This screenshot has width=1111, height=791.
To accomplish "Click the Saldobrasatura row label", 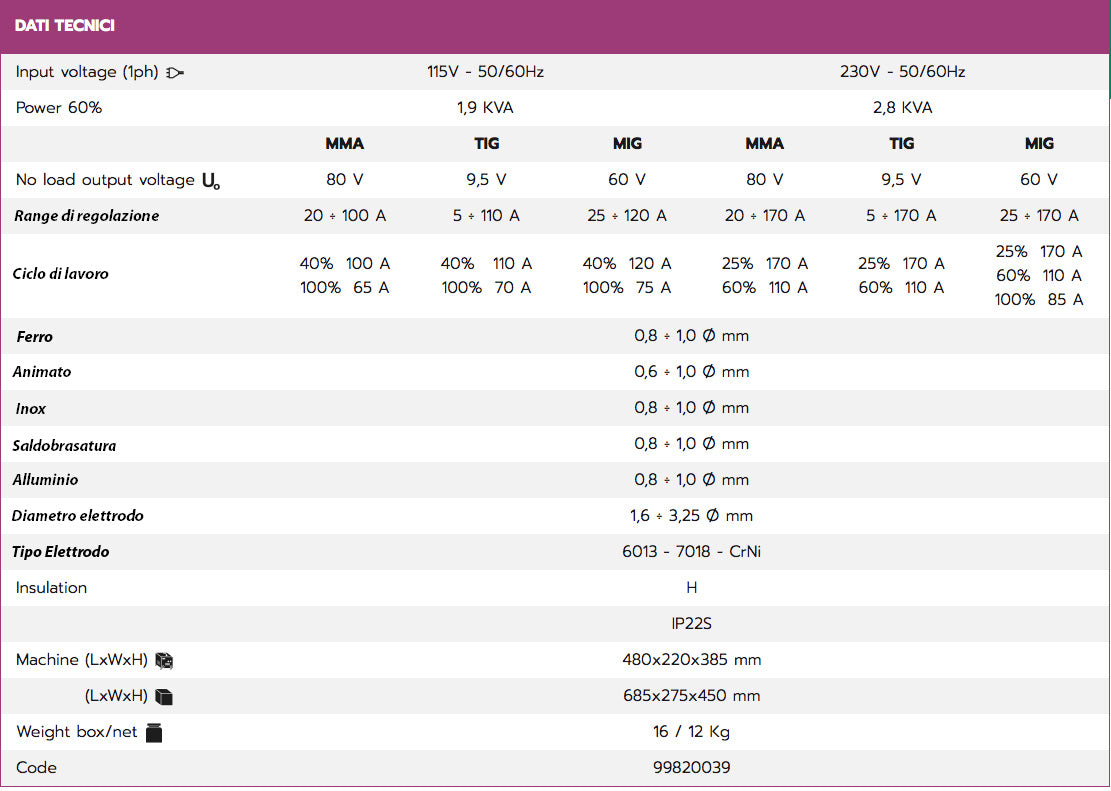I will tap(64, 445).
